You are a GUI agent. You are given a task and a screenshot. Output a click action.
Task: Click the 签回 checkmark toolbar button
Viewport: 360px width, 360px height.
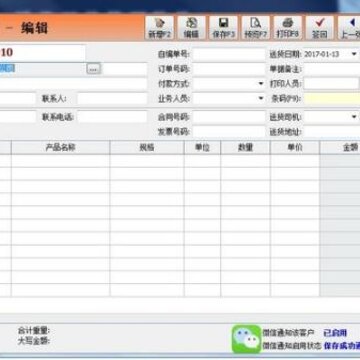point(319,28)
